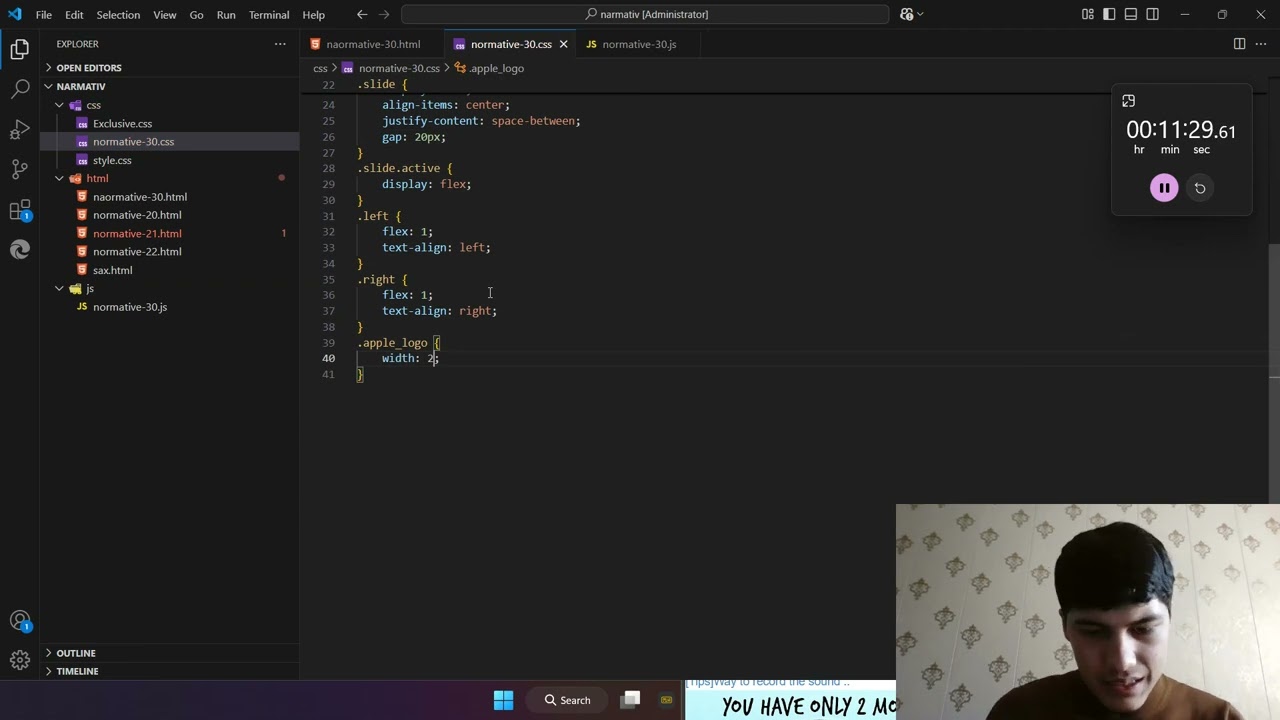
Task: Open the Terminal menu
Action: 269,14
